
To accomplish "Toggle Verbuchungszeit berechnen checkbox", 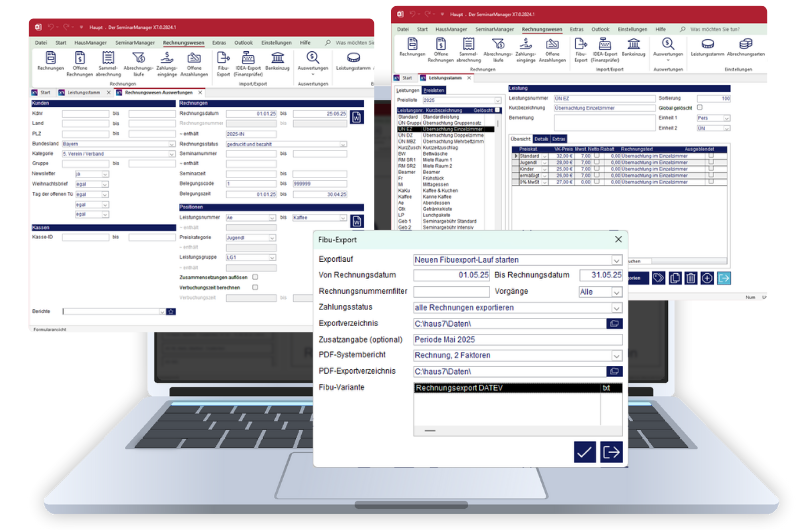I will tap(256, 287).
